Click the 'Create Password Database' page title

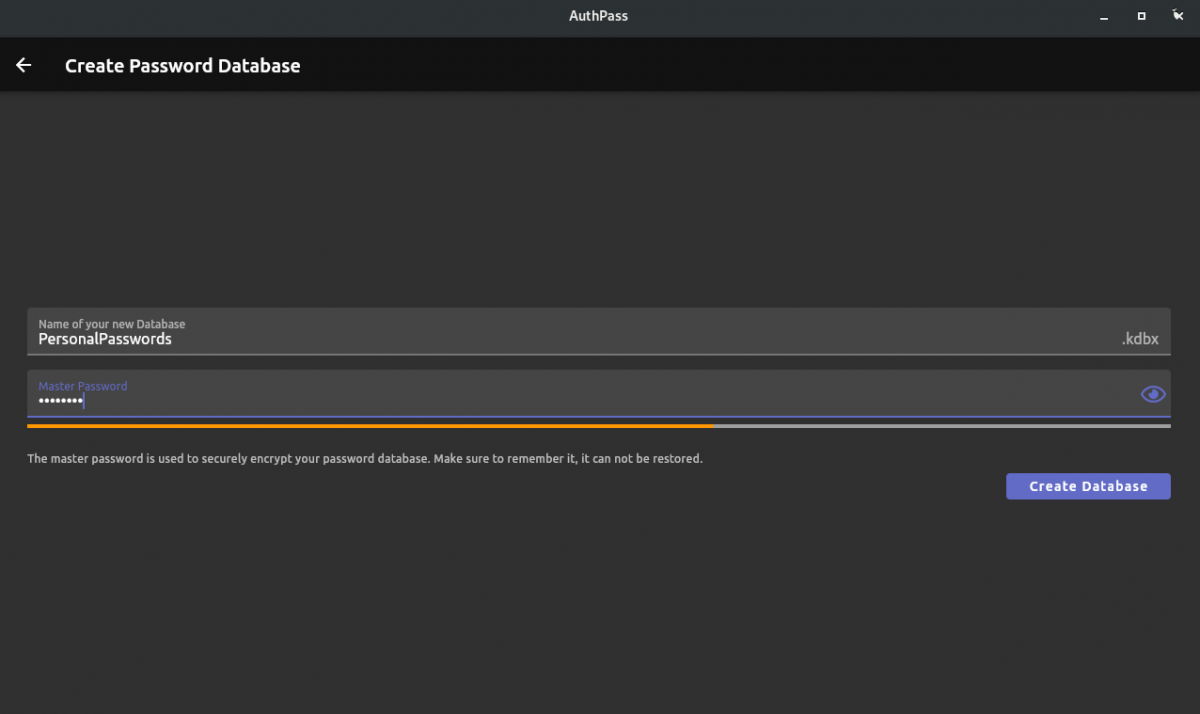(182, 66)
